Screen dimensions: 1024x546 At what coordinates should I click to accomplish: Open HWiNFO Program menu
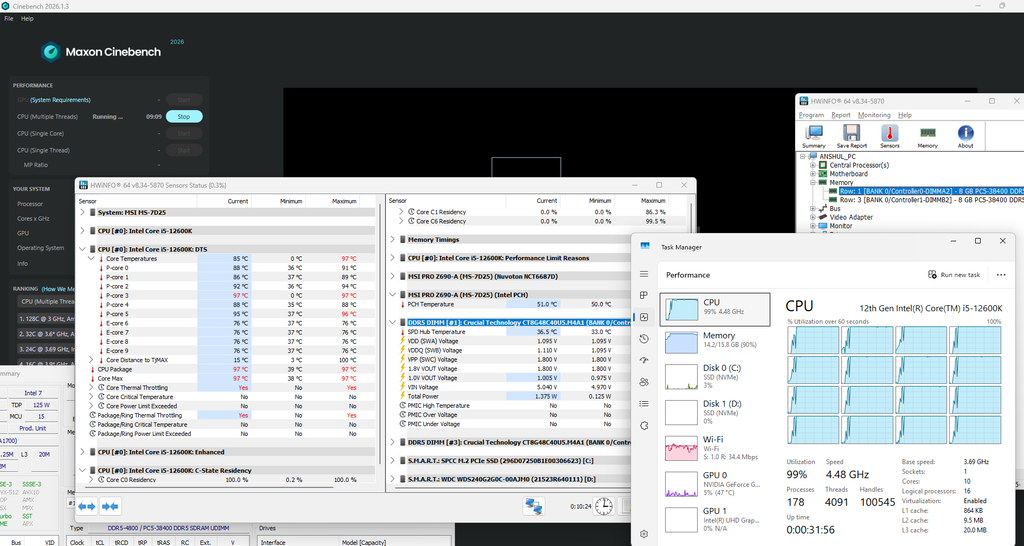coord(811,115)
